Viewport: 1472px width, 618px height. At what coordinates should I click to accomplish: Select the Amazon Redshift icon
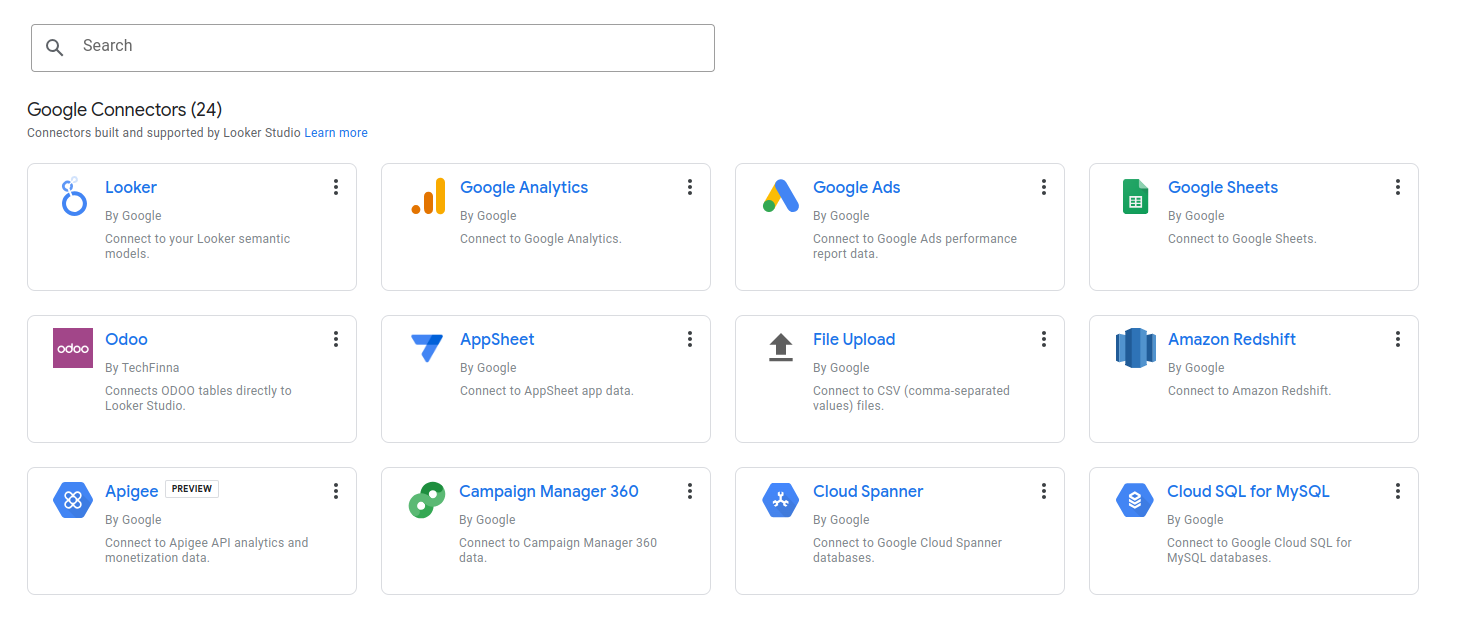tap(1135, 348)
